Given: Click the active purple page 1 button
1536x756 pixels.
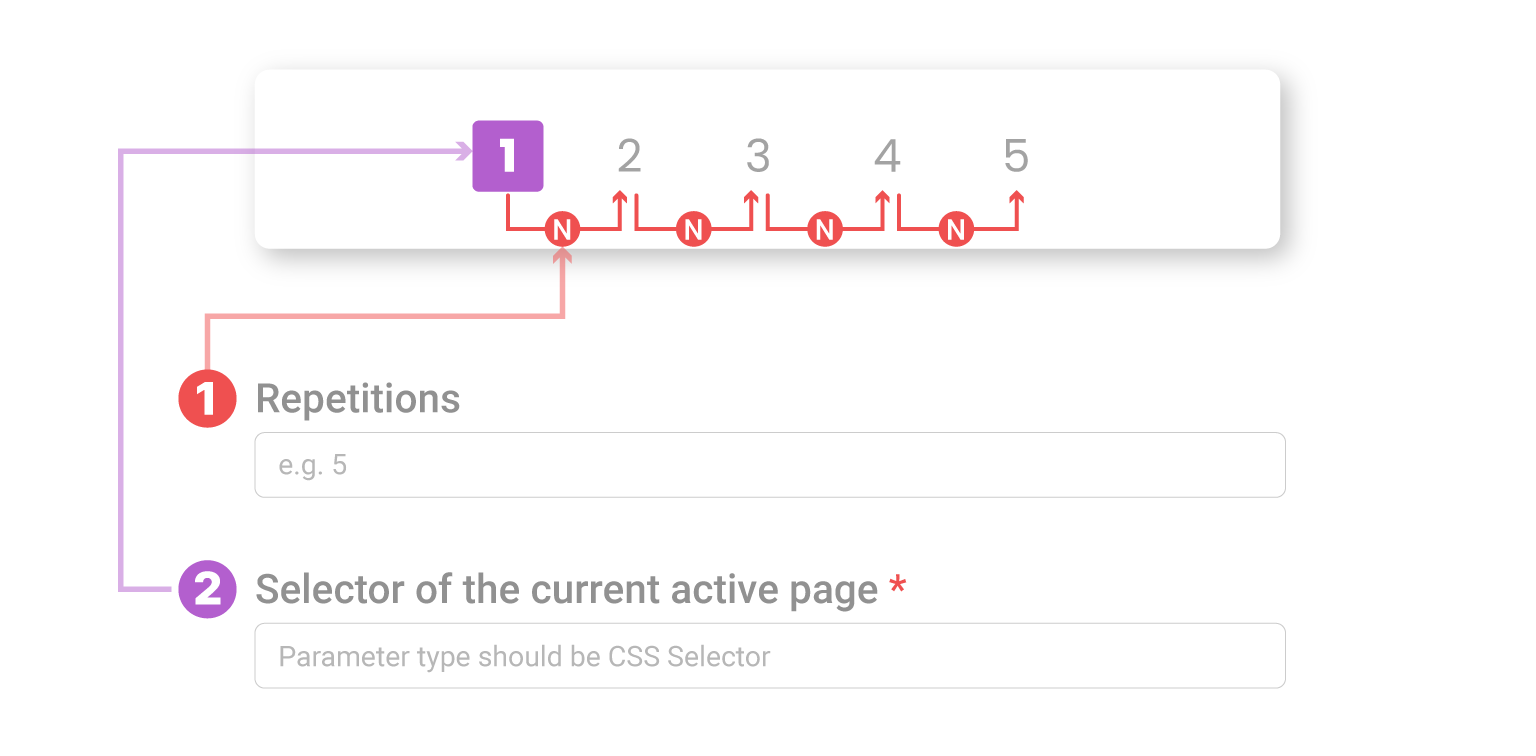Looking at the screenshot, I should point(508,156).
